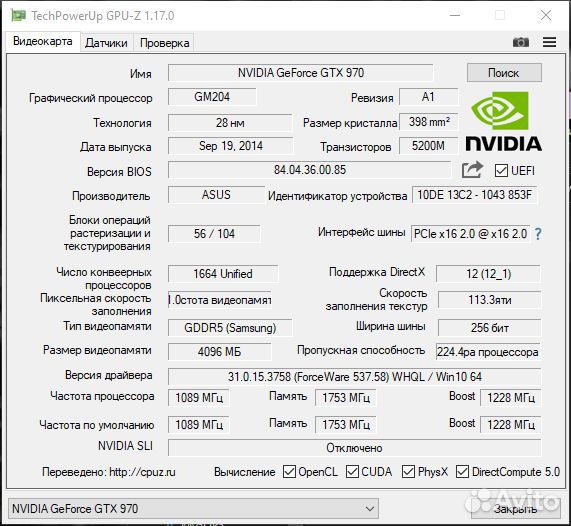Click the 1664 Unified shaders field
The height and width of the screenshot is (526, 571).
pos(223,274)
